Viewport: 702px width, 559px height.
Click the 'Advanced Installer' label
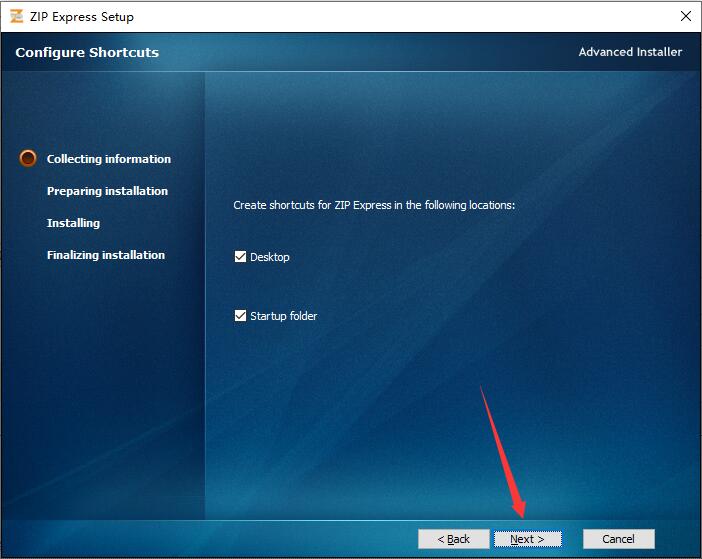pos(630,52)
